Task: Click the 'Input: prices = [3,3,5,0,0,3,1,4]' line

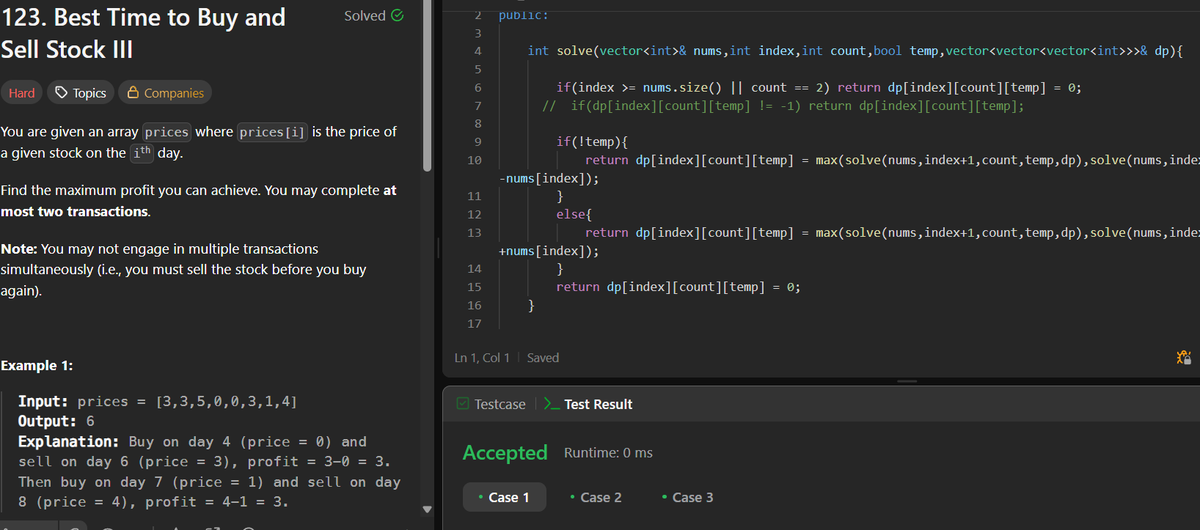Action: [x=157, y=401]
